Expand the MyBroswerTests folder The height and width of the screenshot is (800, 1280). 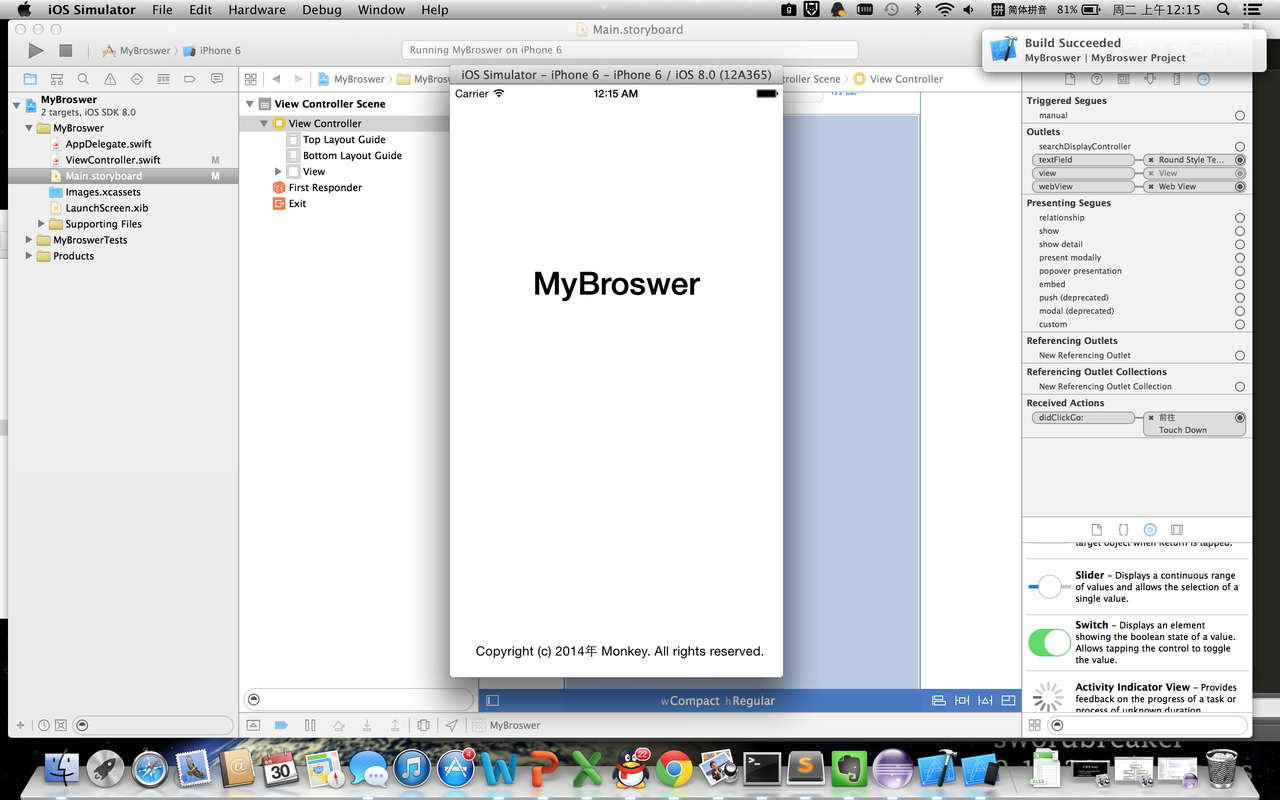(x=29, y=240)
